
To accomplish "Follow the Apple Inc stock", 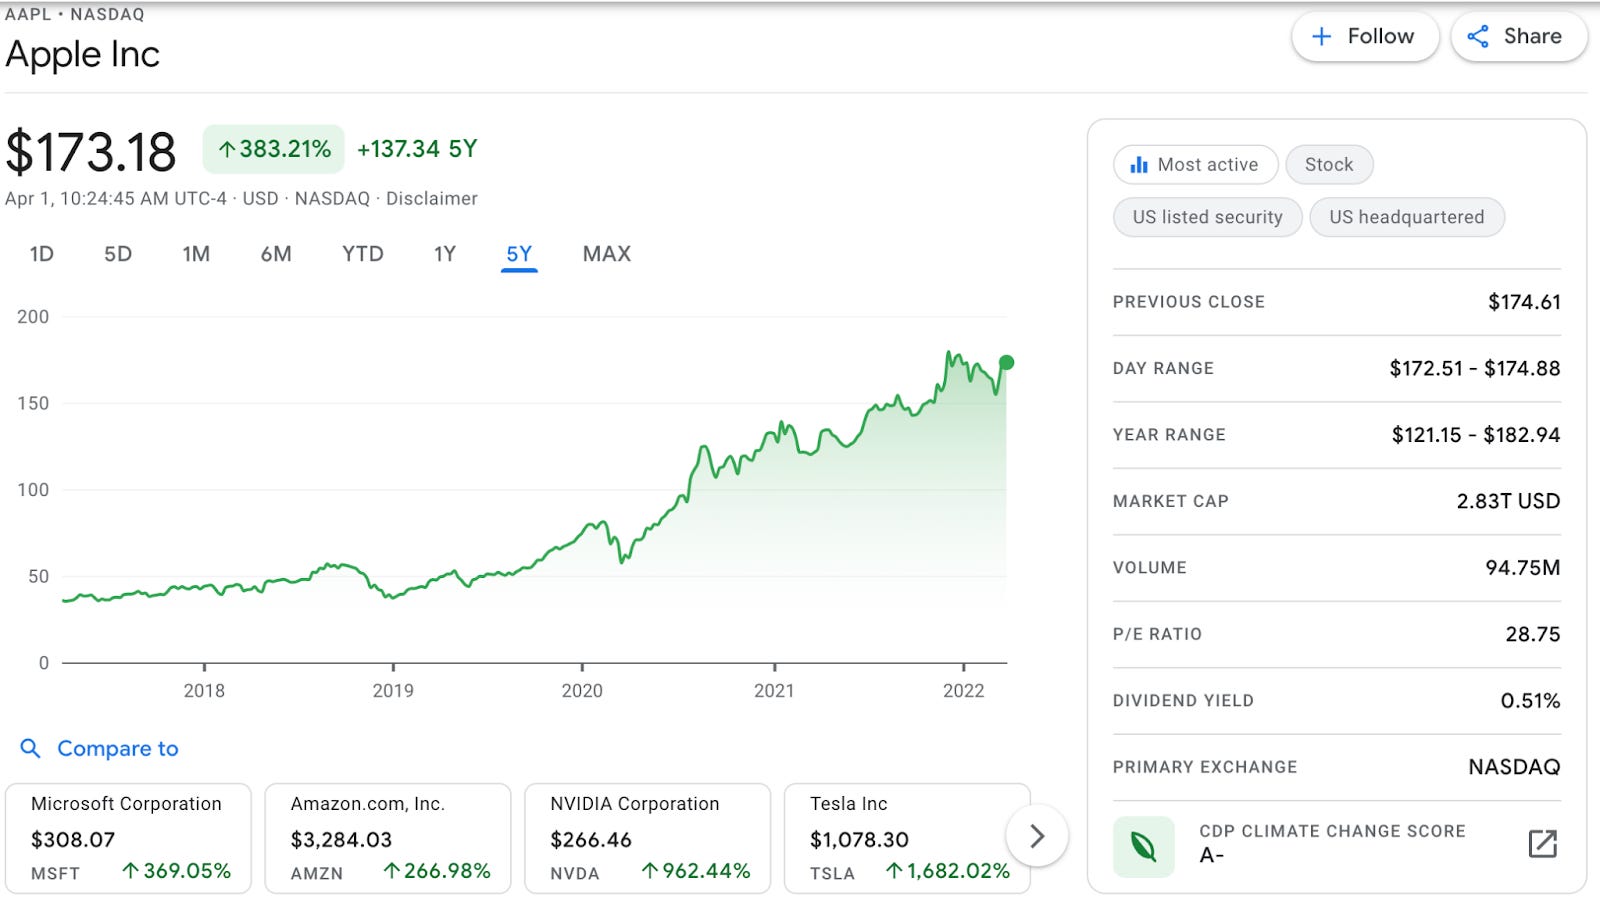I will coord(1365,37).
